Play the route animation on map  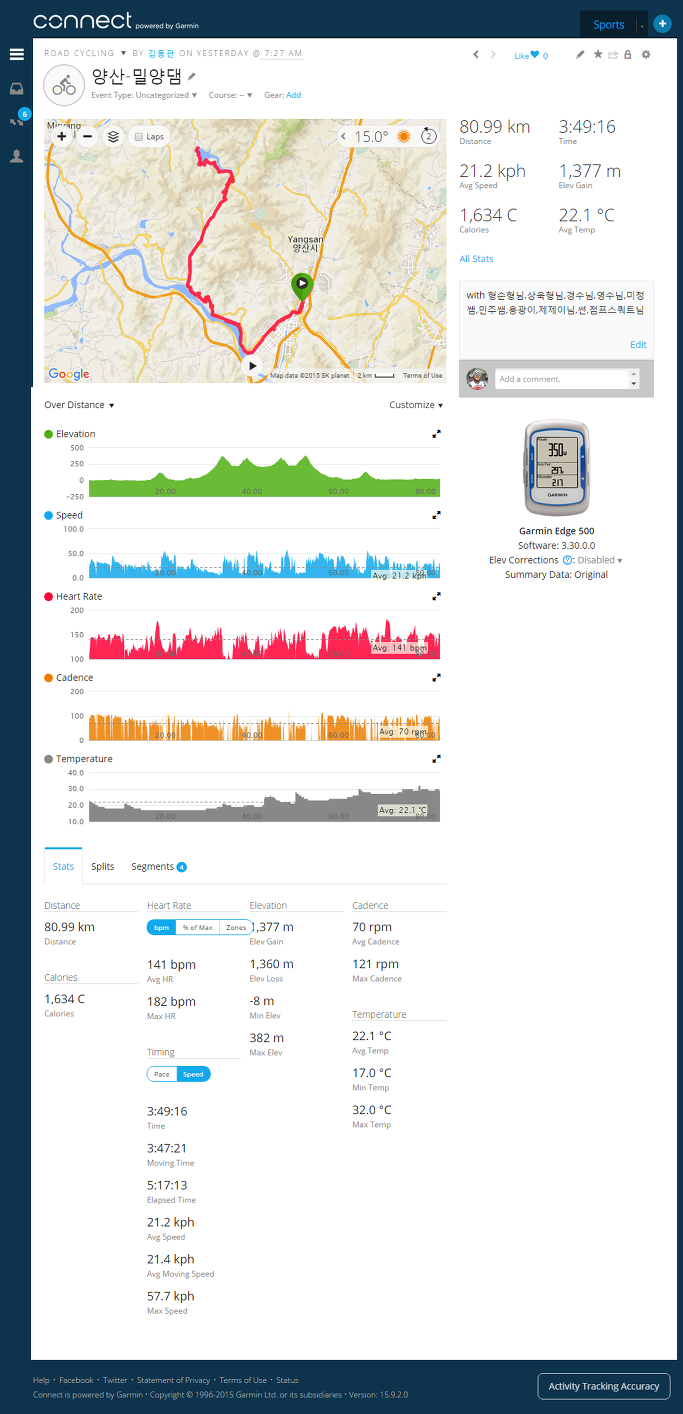[253, 367]
